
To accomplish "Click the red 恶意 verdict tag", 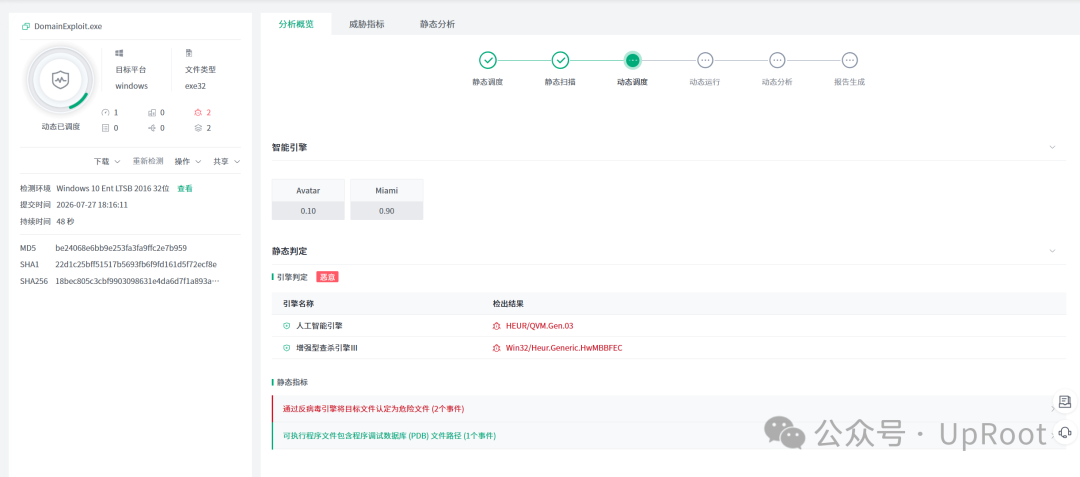I will [328, 277].
